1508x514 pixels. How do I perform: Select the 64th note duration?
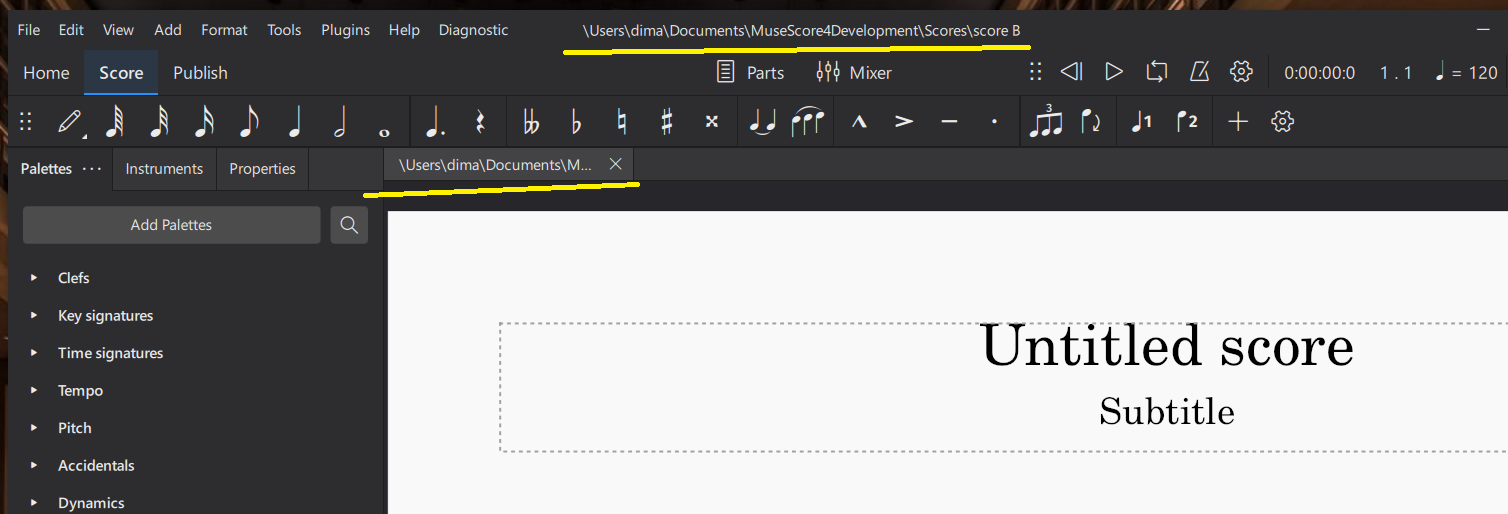tap(114, 122)
